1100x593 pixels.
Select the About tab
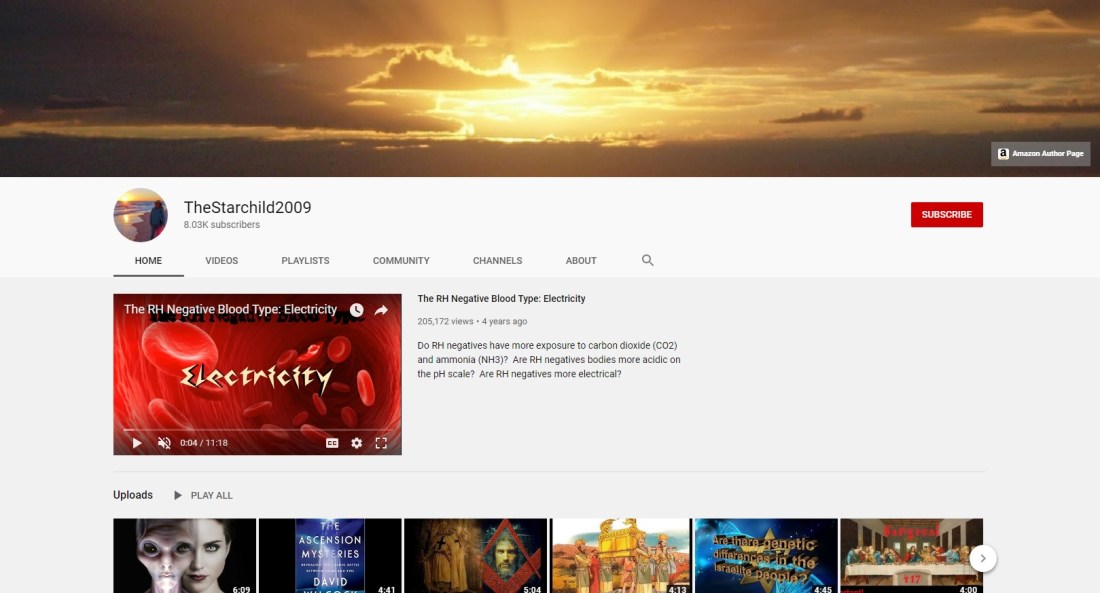tap(581, 261)
